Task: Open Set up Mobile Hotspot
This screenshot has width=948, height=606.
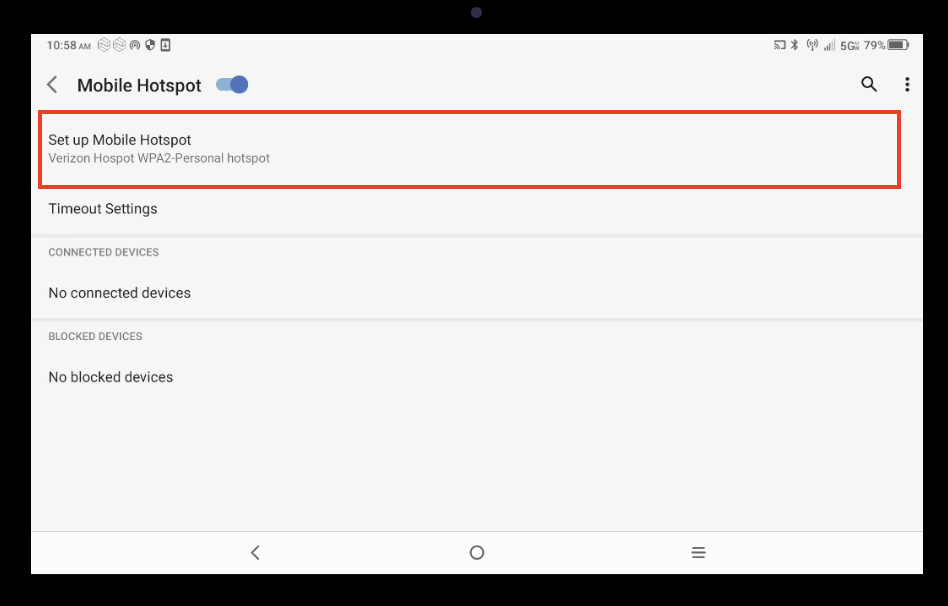Action: (469, 149)
